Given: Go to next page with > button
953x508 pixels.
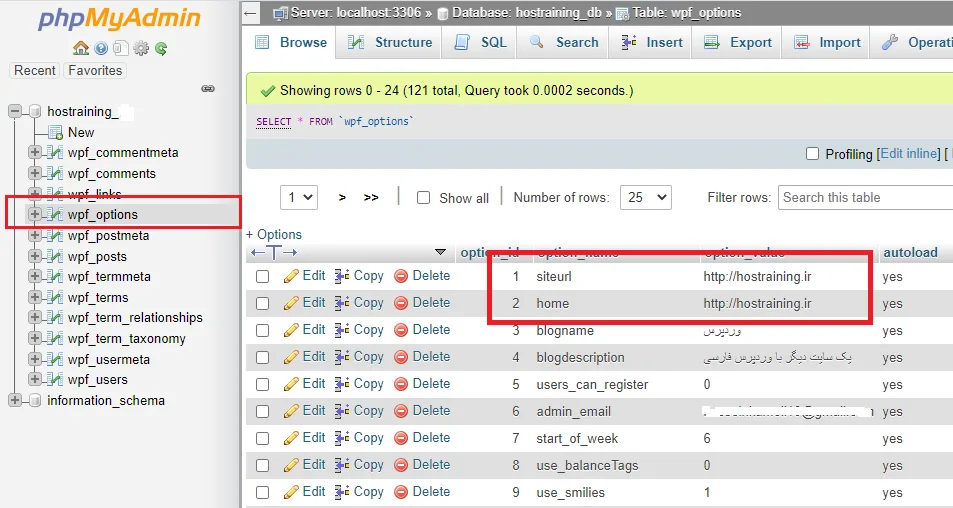Looking at the screenshot, I should click(x=342, y=197).
